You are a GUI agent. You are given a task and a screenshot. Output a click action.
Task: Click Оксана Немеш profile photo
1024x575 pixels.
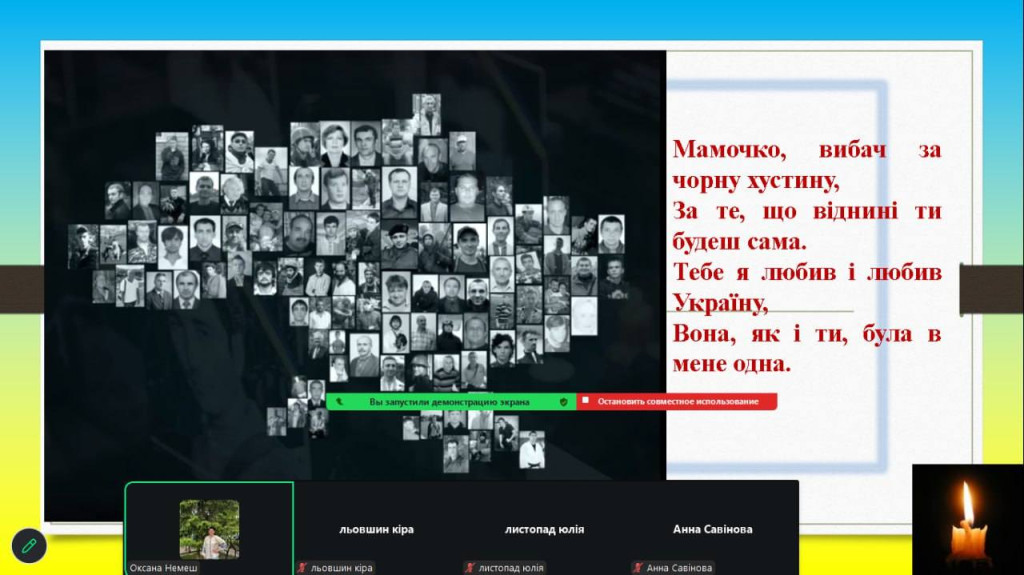(x=209, y=529)
